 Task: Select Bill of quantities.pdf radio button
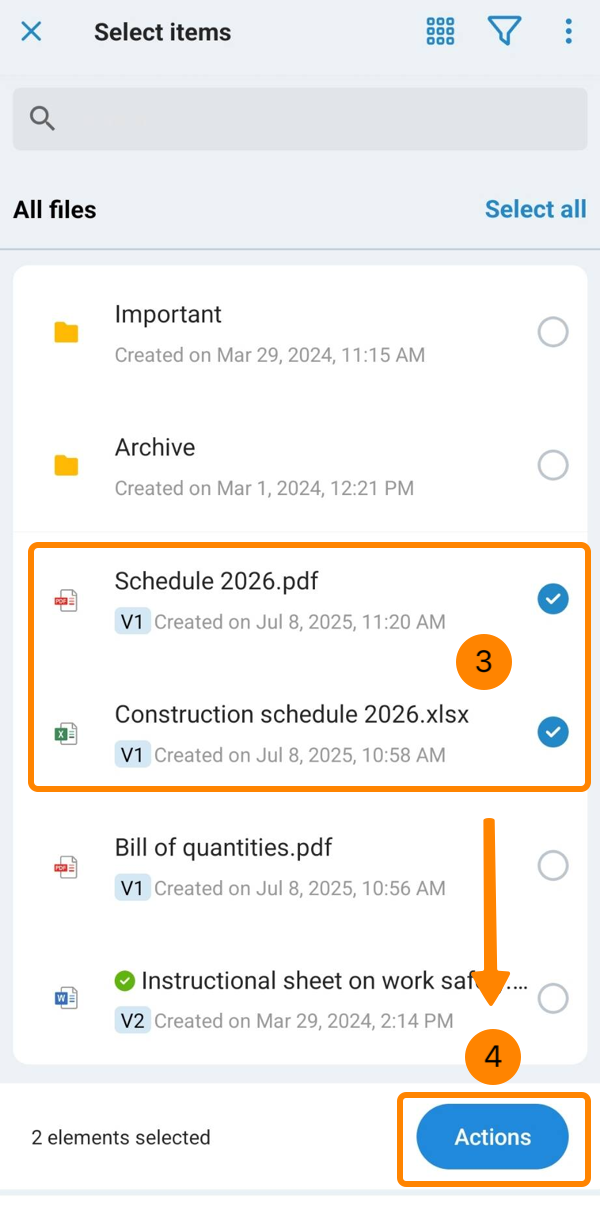pos(553,865)
